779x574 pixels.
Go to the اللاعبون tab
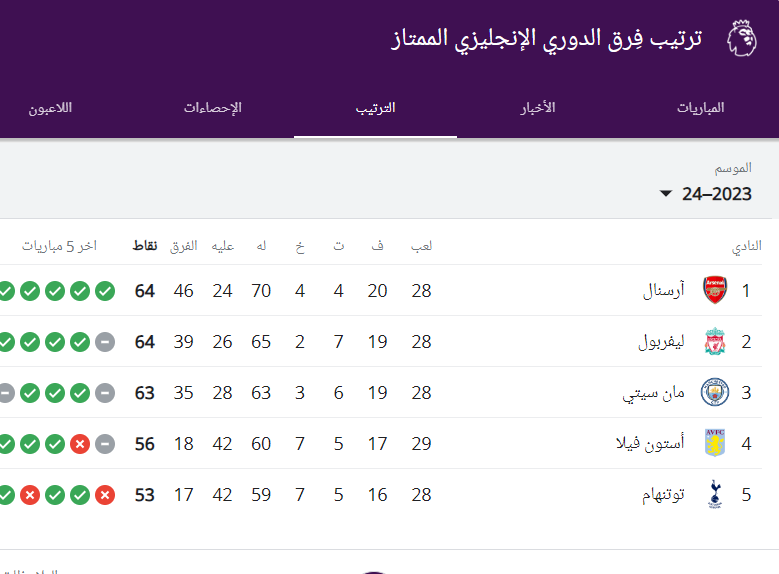(50, 107)
